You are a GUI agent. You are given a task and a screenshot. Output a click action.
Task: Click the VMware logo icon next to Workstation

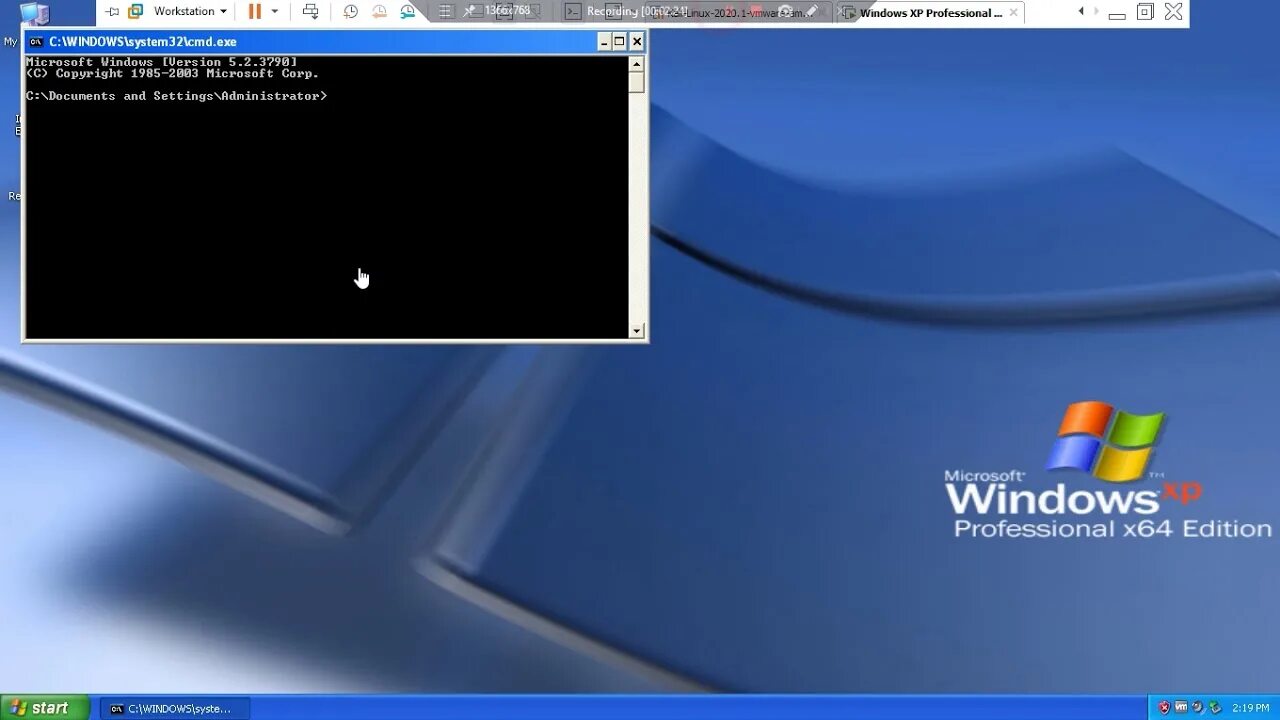point(135,11)
